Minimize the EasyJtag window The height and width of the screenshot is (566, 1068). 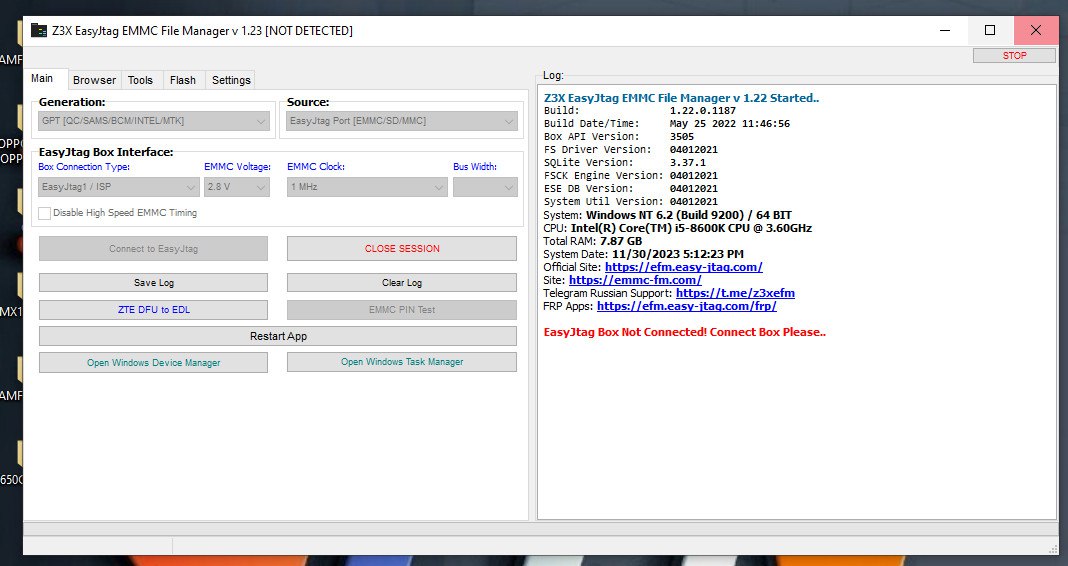click(944, 31)
